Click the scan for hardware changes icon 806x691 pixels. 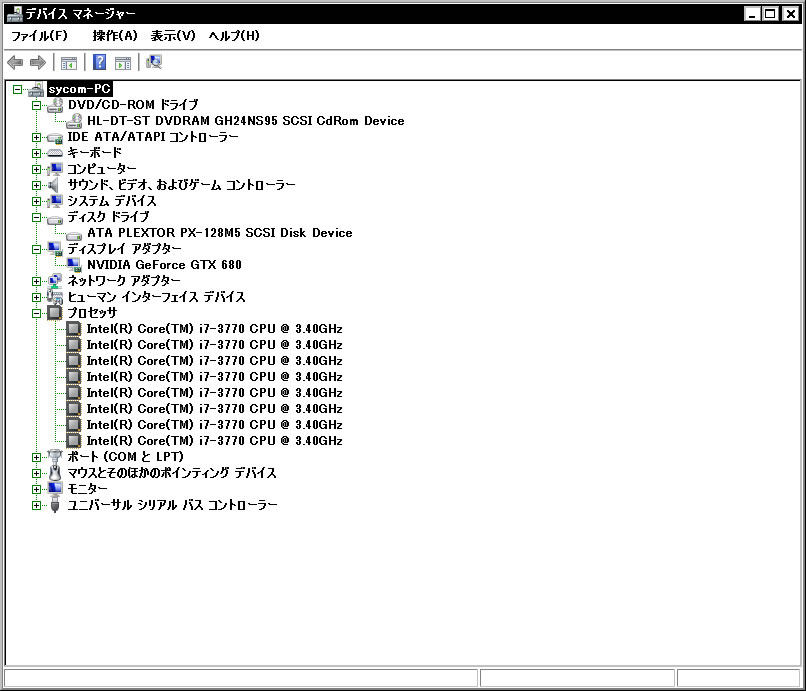point(154,62)
